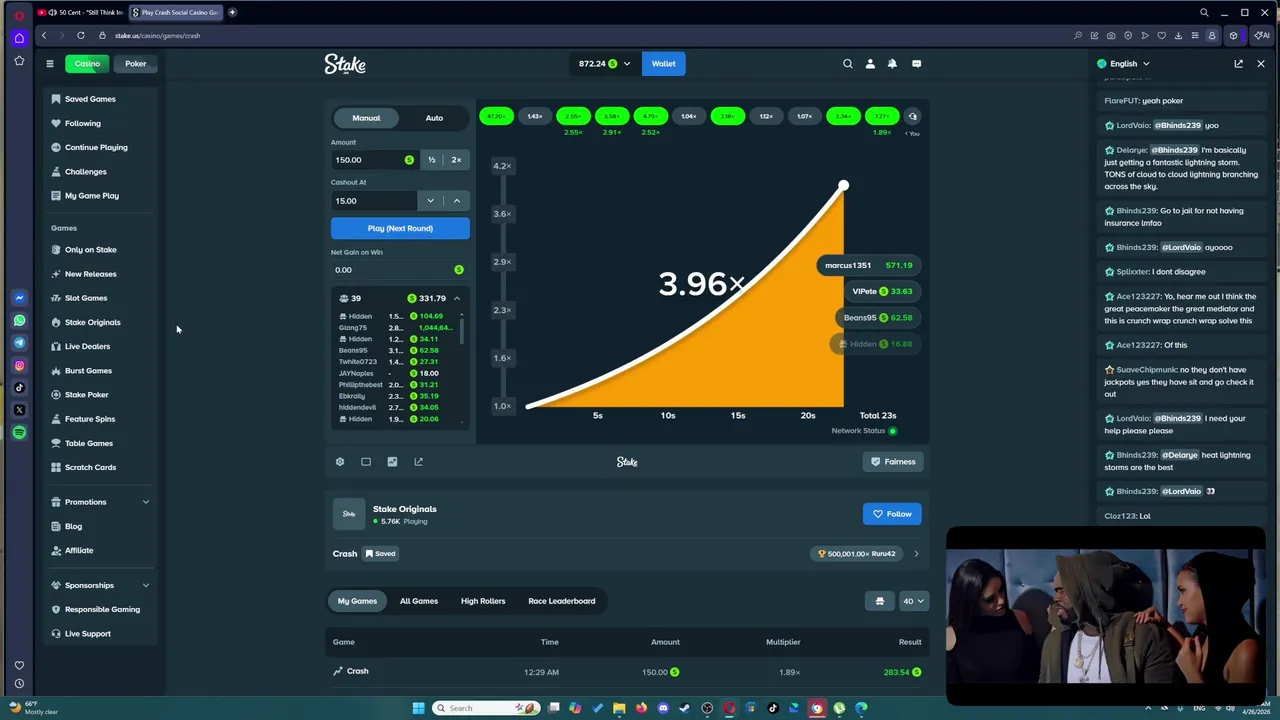1280x720 pixels.
Task: Open hamburger sidebar menu
Action: click(x=49, y=64)
